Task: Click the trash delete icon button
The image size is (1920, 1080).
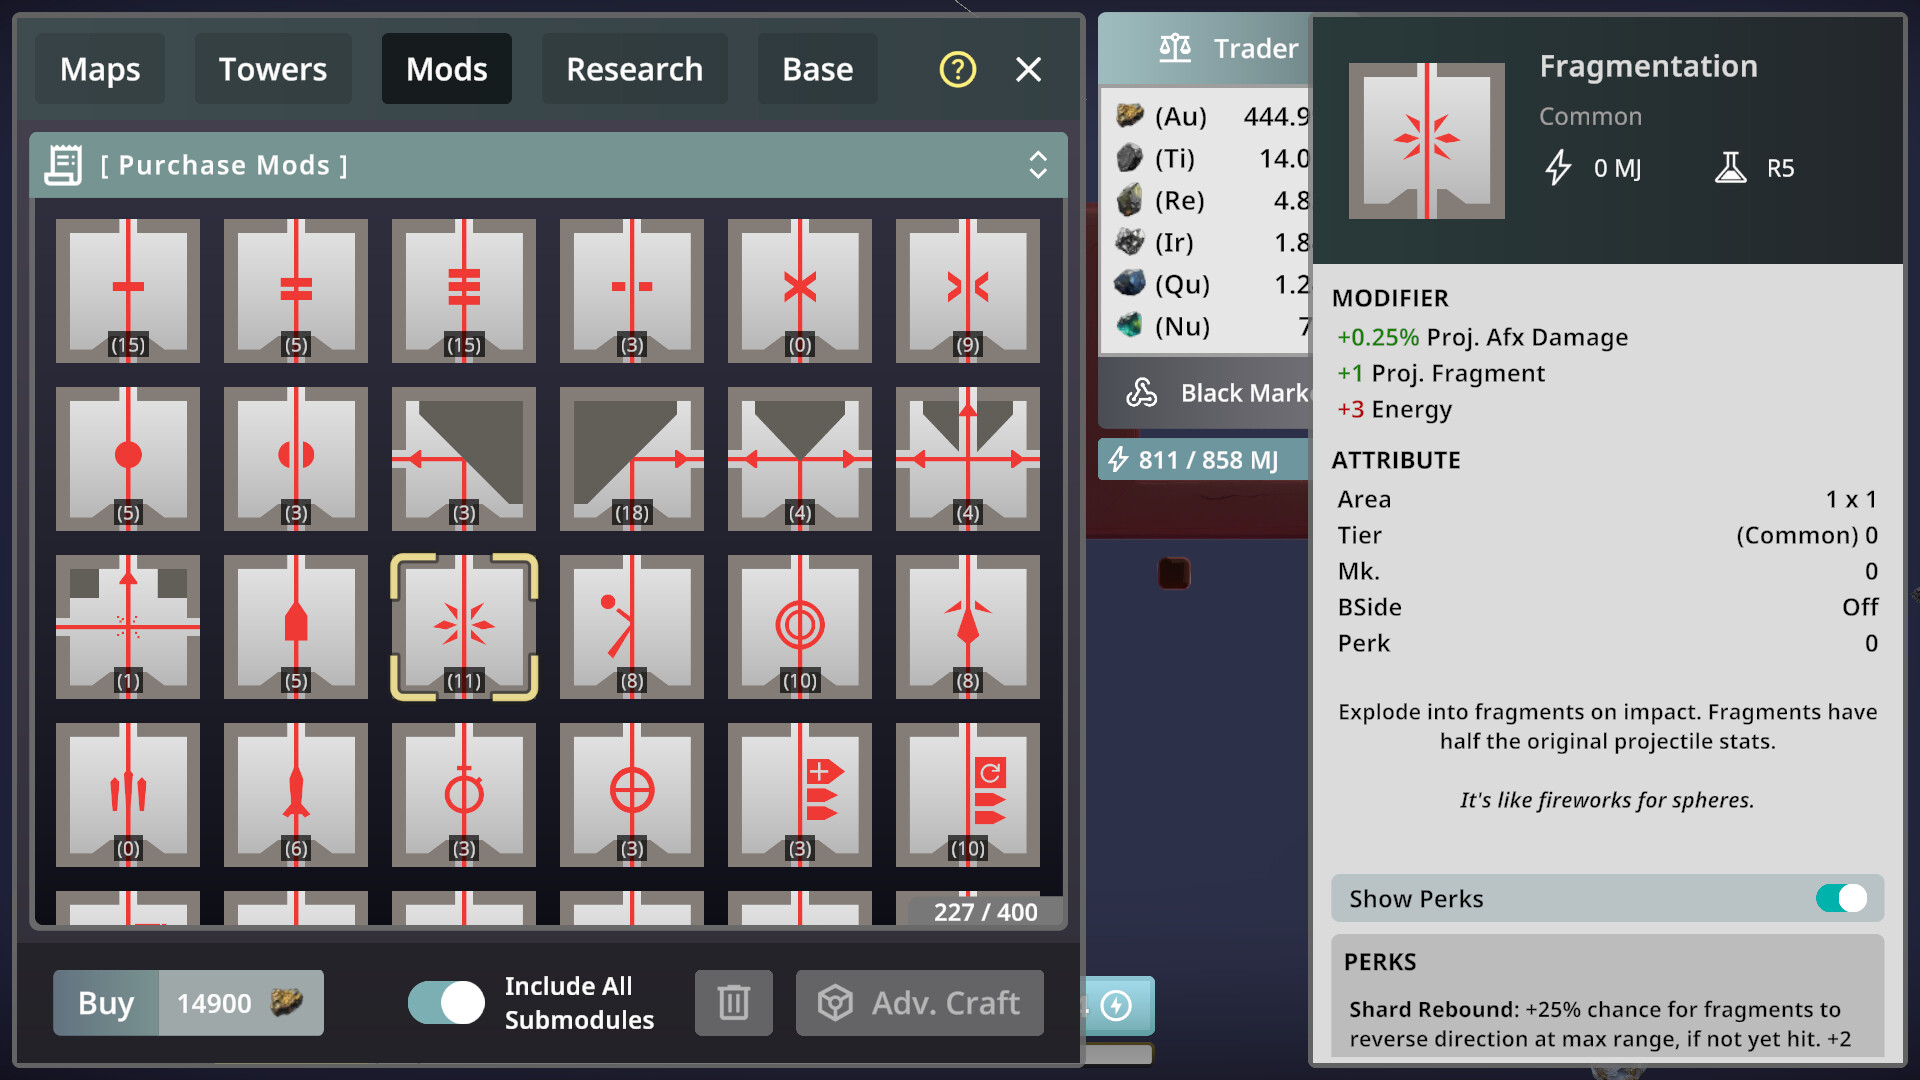Action: (734, 1003)
